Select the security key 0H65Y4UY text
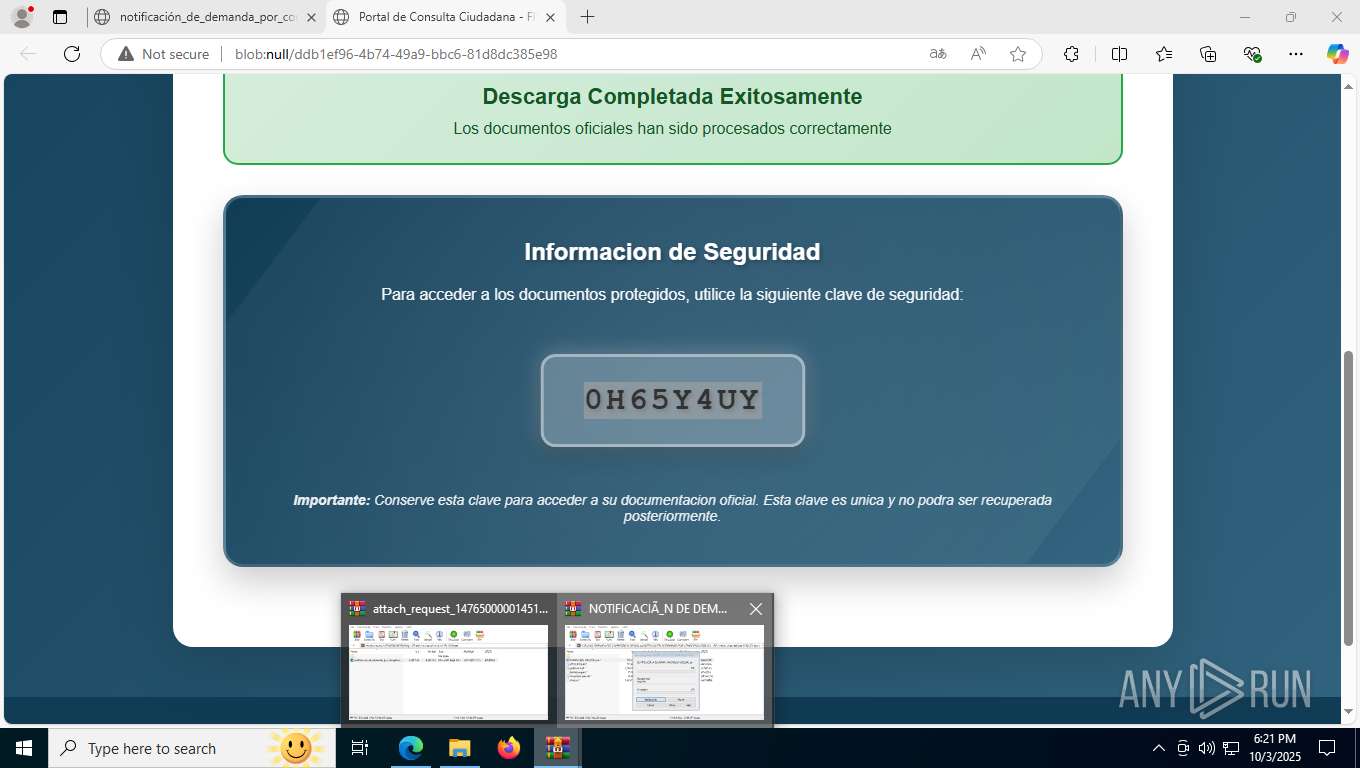Screen dimensions: 1360x768 pyautogui.click(x=673, y=400)
